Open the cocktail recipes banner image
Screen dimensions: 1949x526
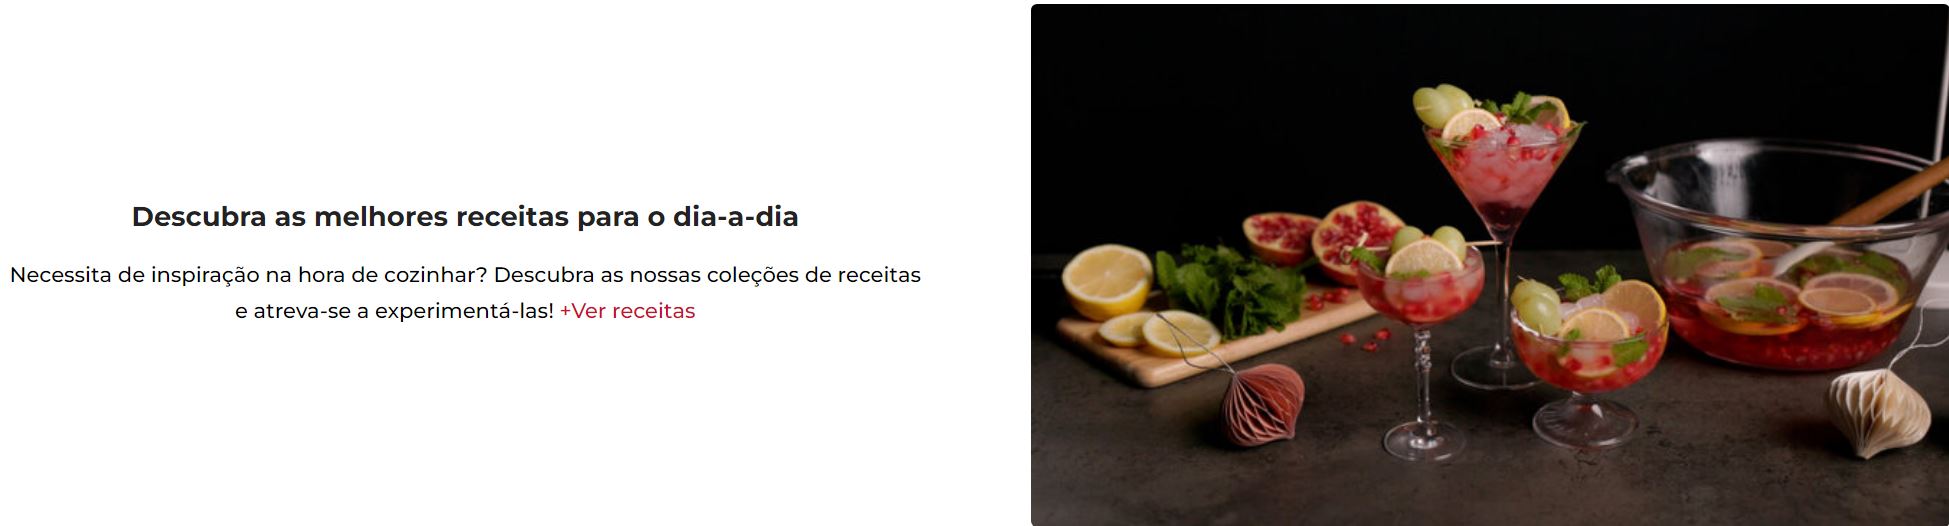tap(1489, 265)
